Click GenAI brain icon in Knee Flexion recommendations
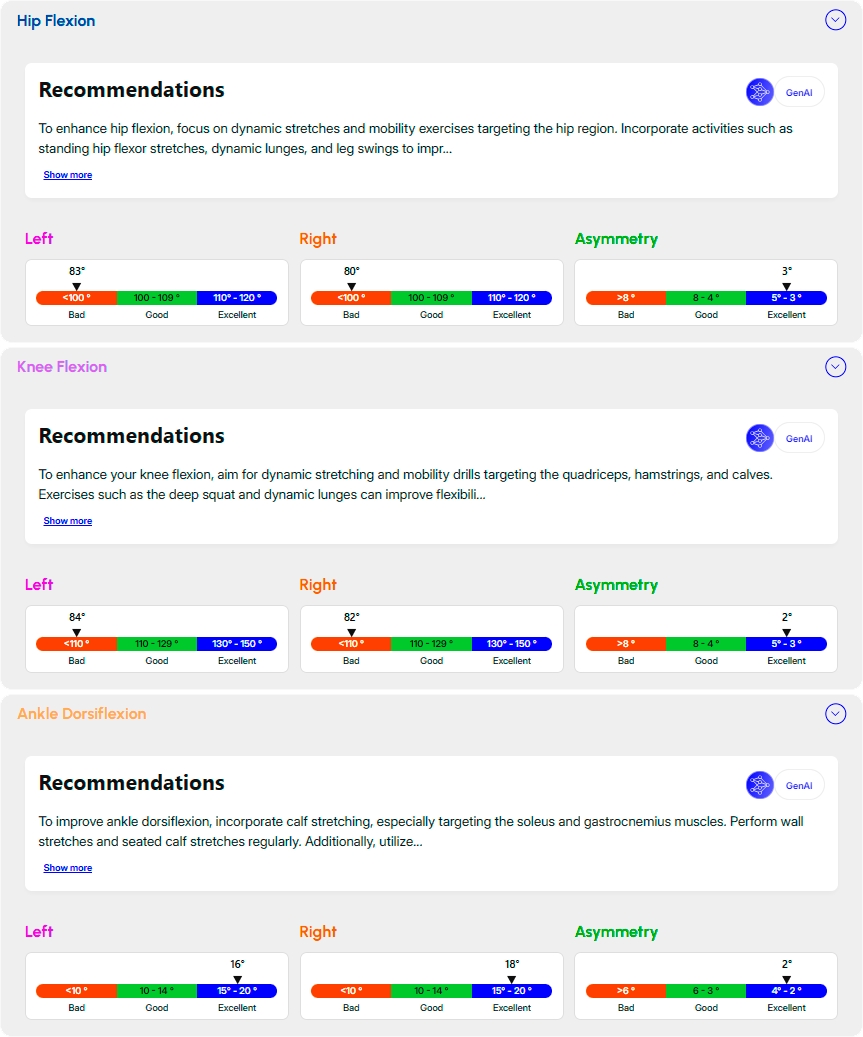863x1037 pixels. pyautogui.click(x=760, y=438)
